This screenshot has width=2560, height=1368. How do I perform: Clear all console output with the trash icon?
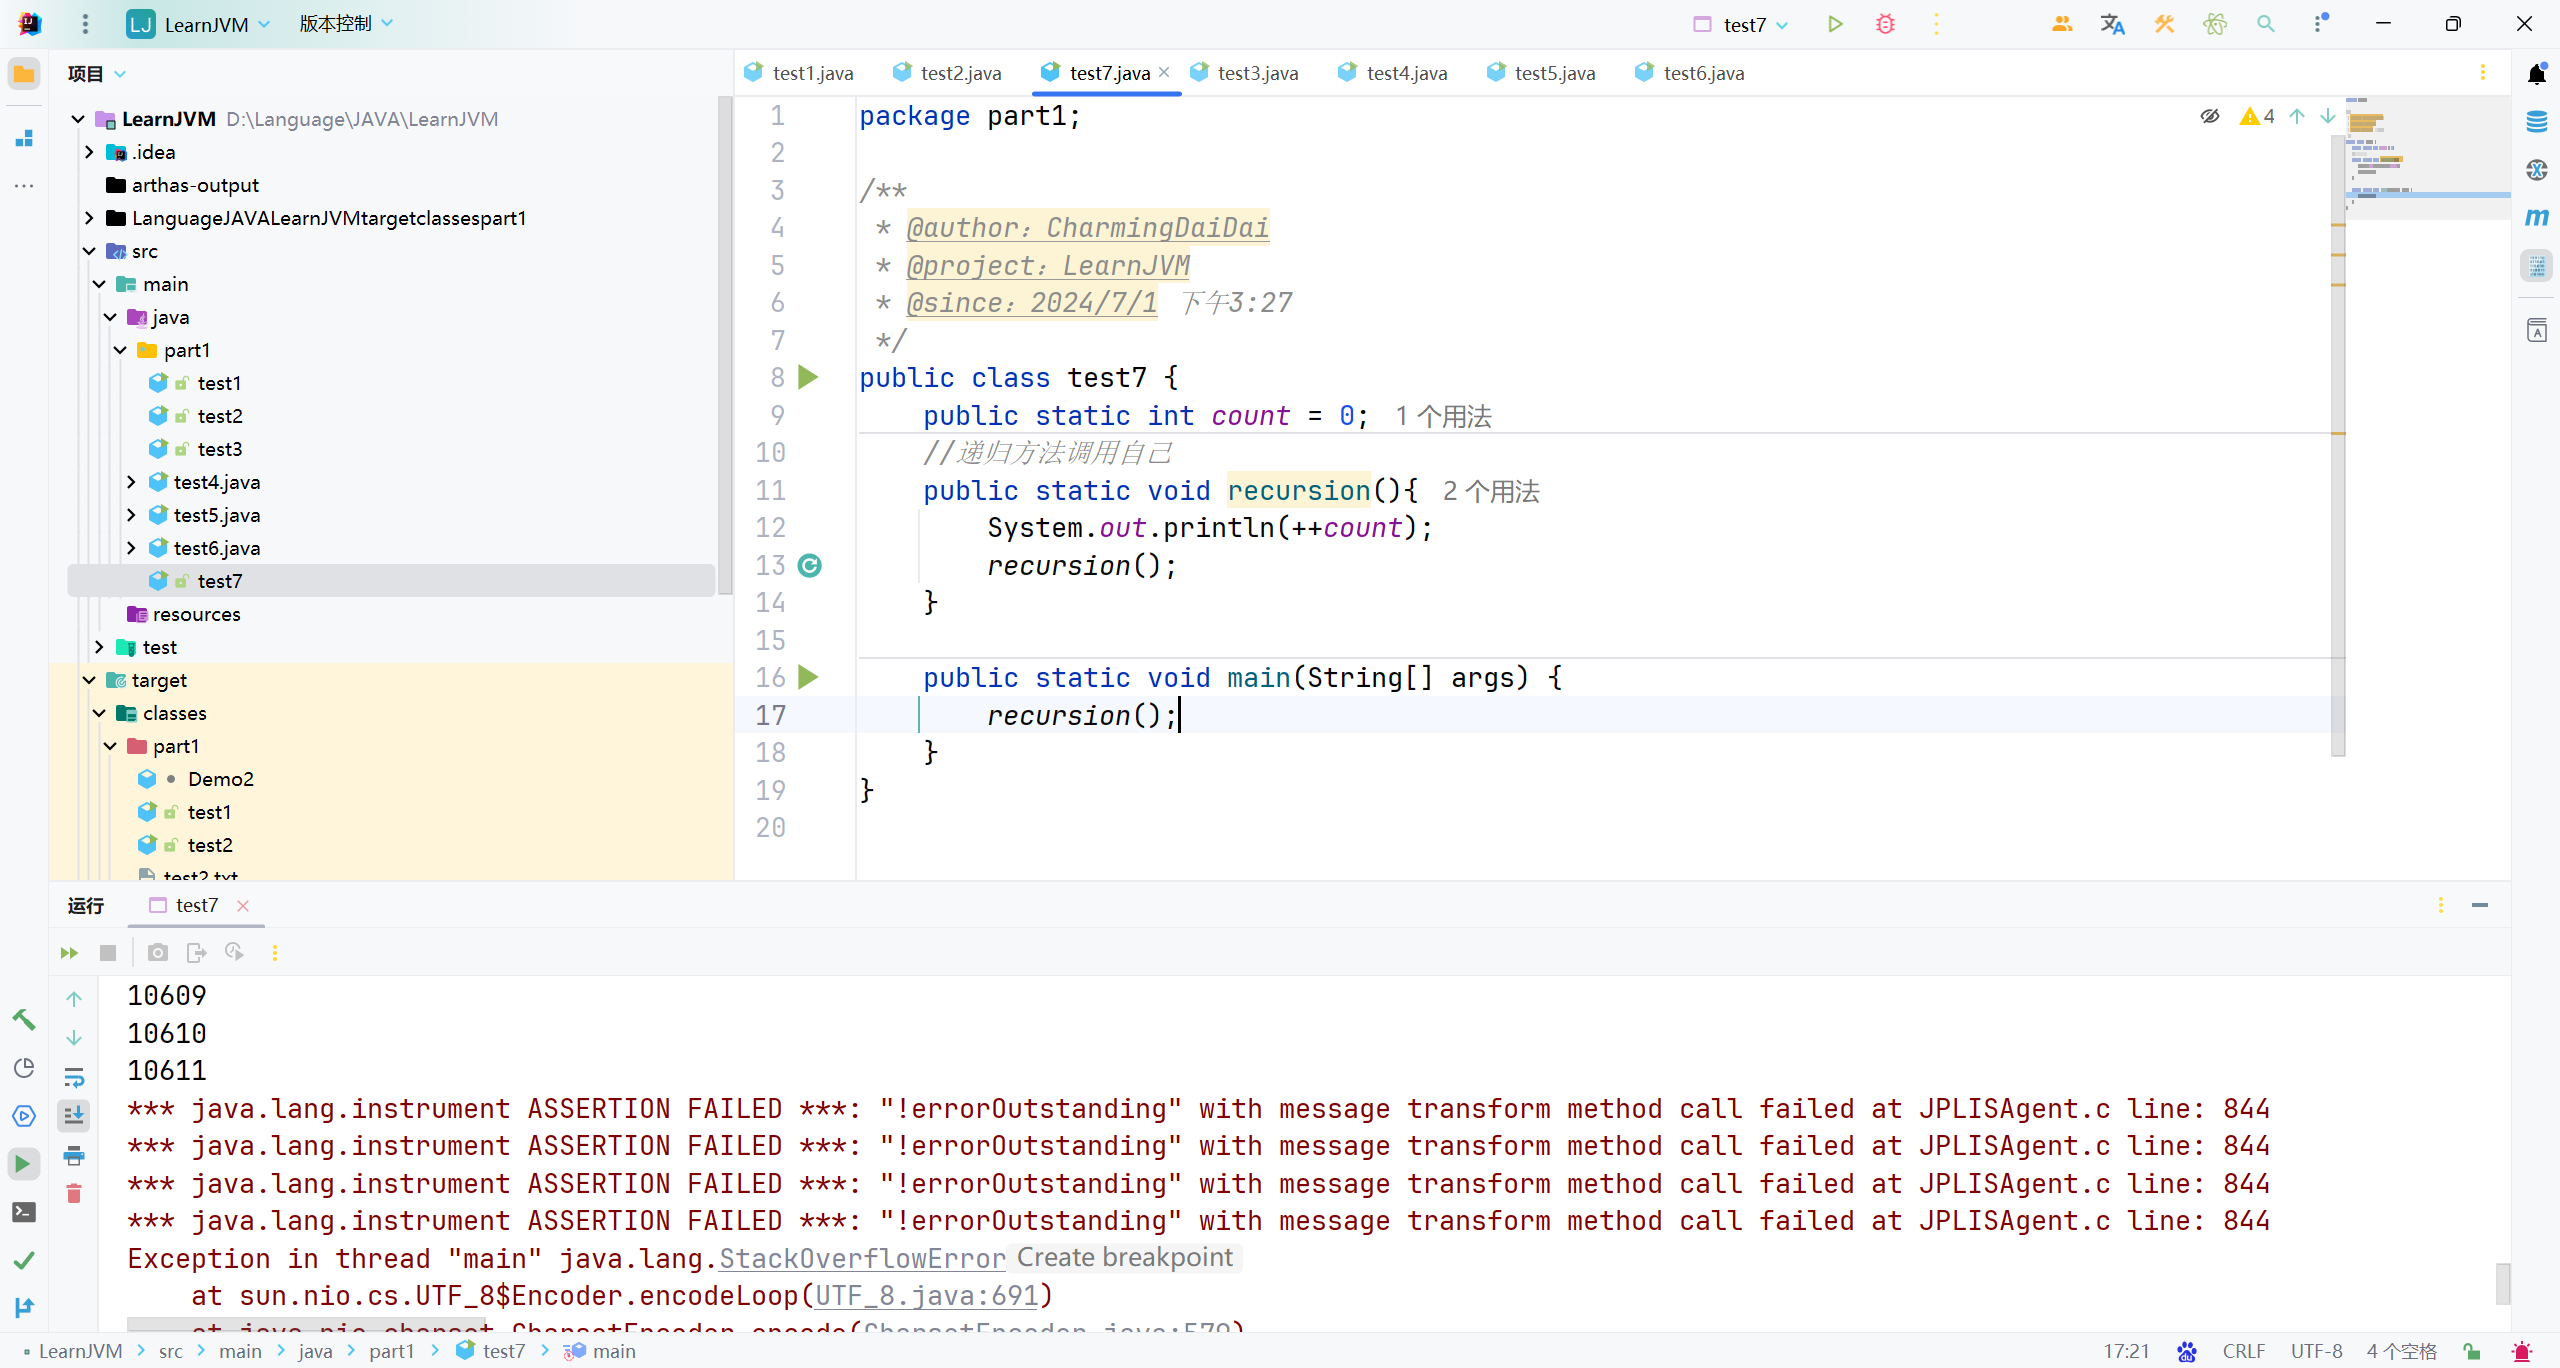(74, 1193)
